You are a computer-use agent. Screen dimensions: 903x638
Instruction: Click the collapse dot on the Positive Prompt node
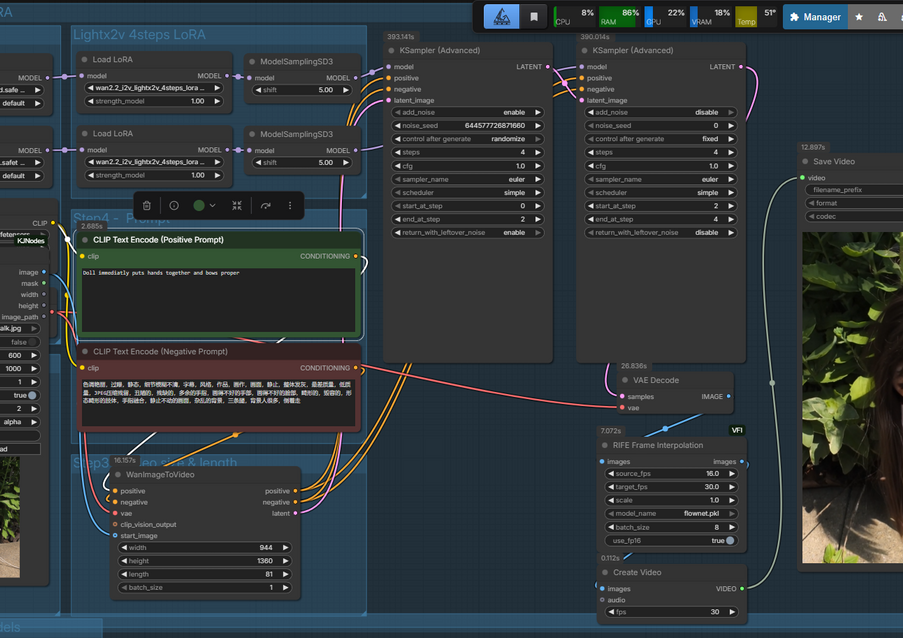point(85,240)
